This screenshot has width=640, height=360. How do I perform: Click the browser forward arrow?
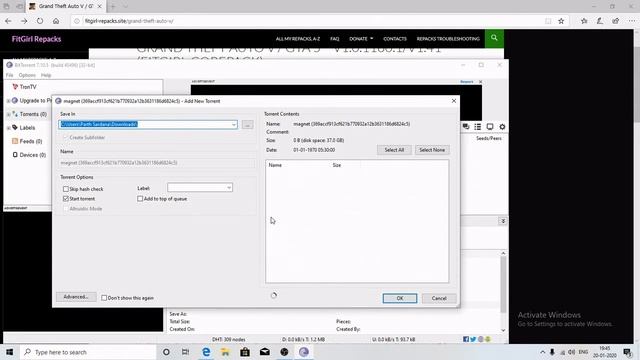24,21
